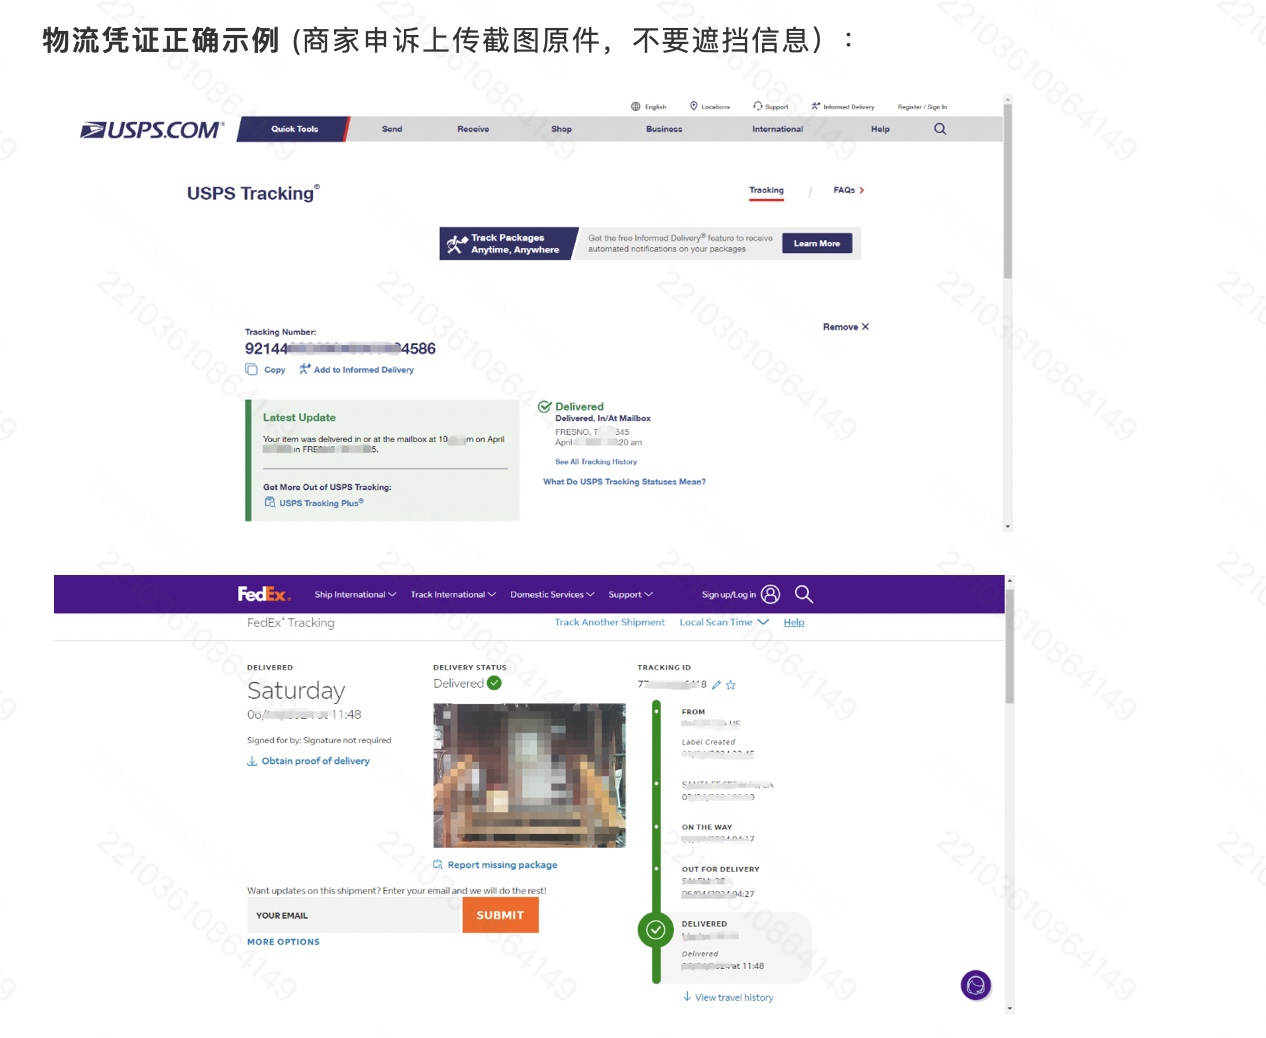Open USPS Tracking Plus link
The width and height of the screenshot is (1266, 1038).
pyautogui.click(x=314, y=503)
